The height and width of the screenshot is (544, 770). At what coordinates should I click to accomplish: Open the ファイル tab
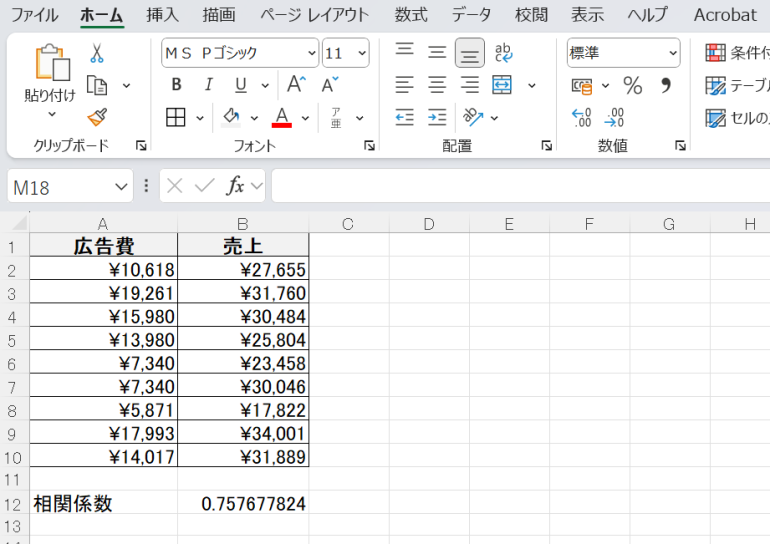click(34, 15)
